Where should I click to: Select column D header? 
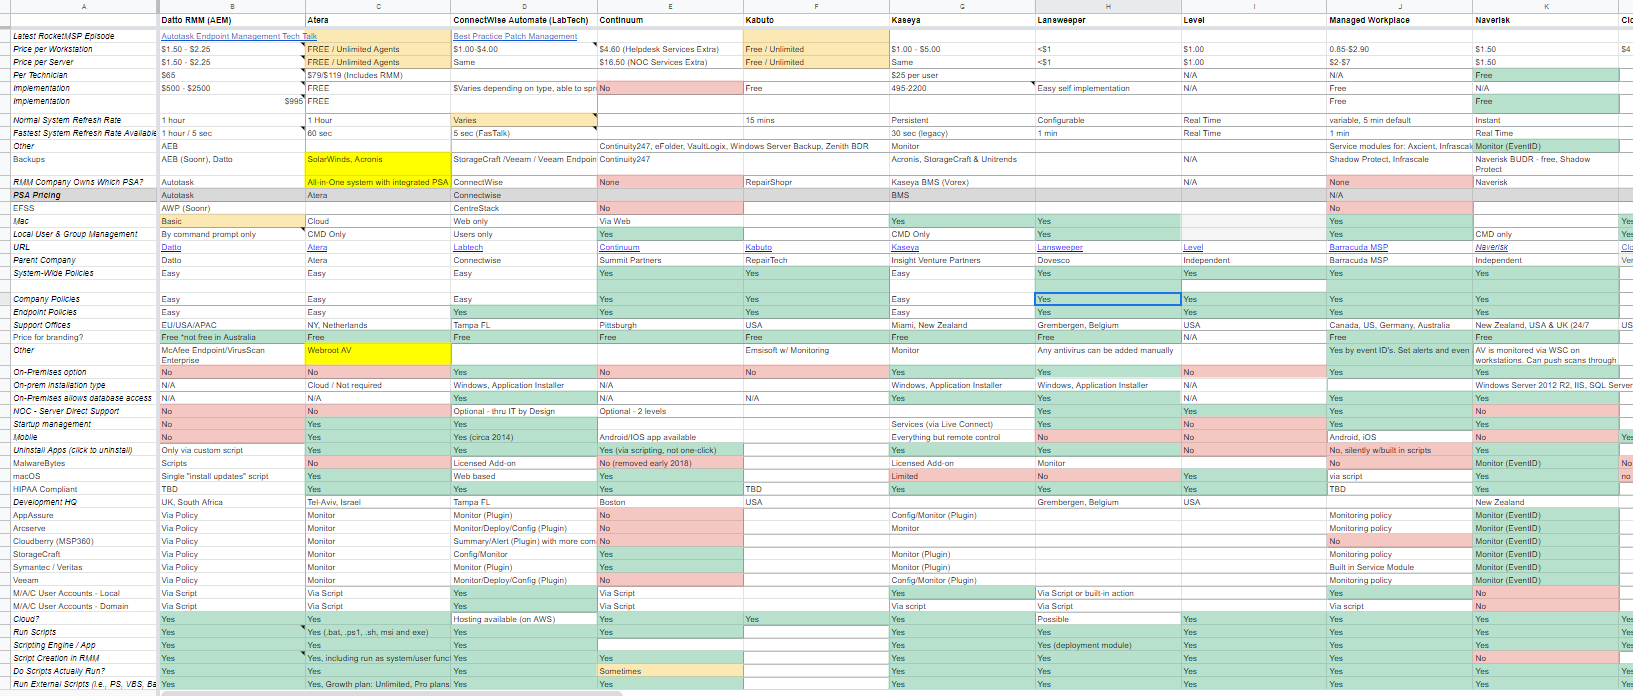tap(524, 6)
